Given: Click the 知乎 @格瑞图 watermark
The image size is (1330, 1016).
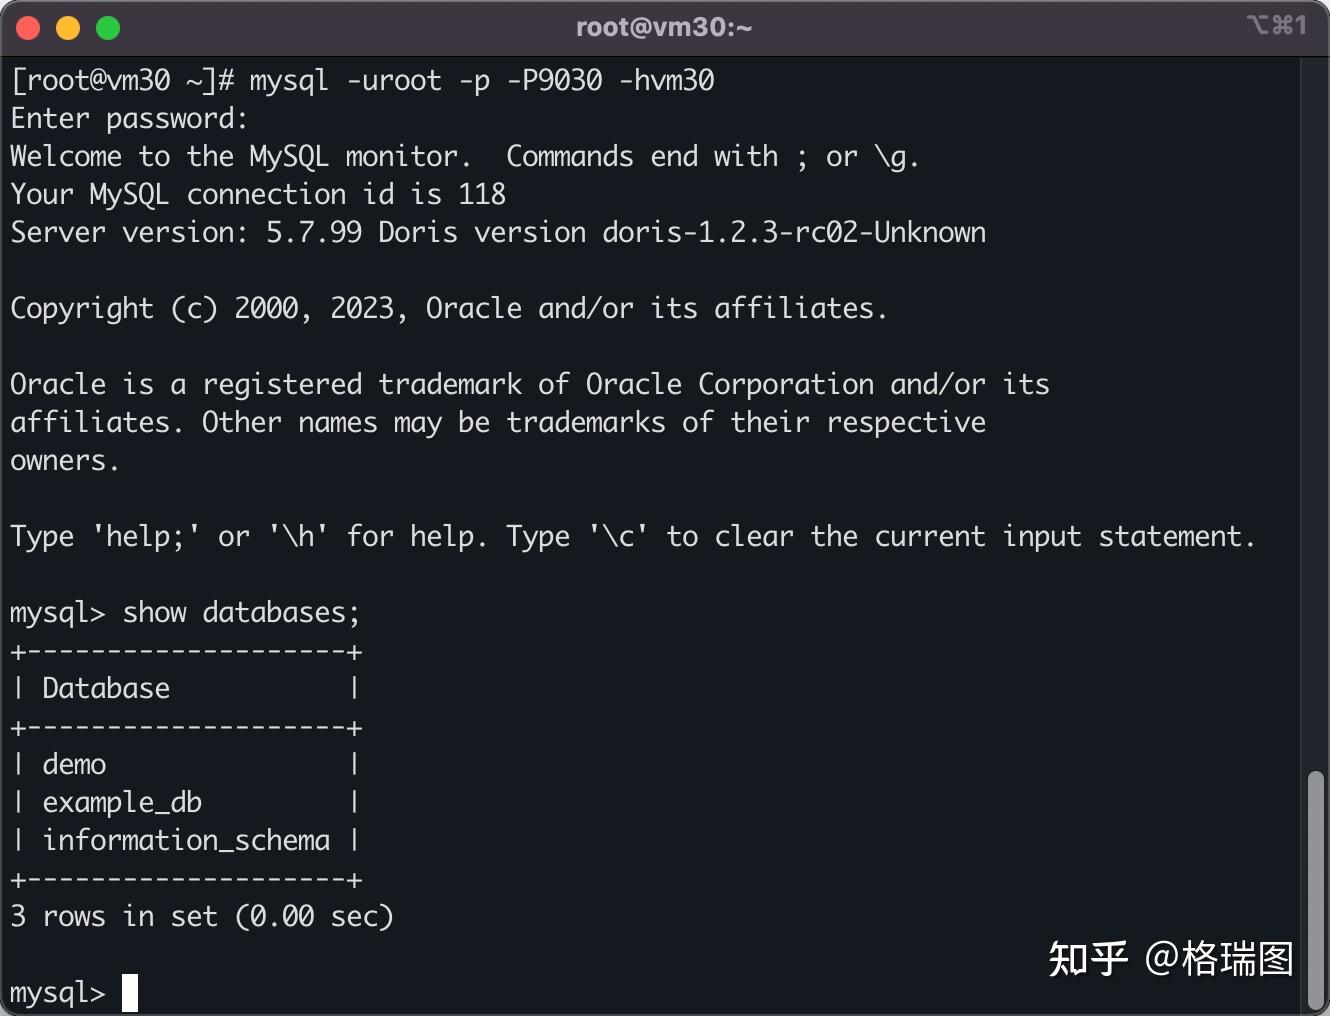Looking at the screenshot, I should [1170, 958].
